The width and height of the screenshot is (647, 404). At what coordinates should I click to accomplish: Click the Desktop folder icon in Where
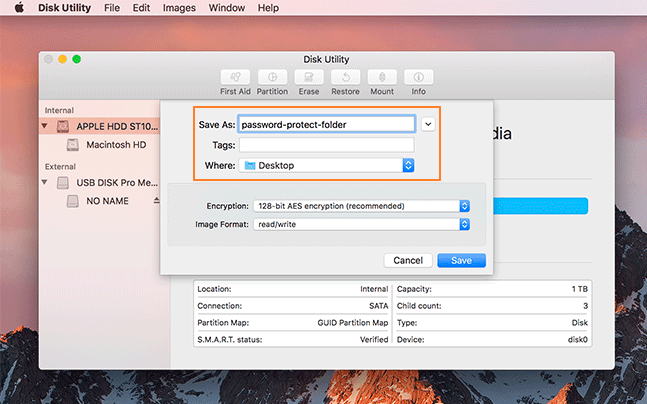pos(250,165)
